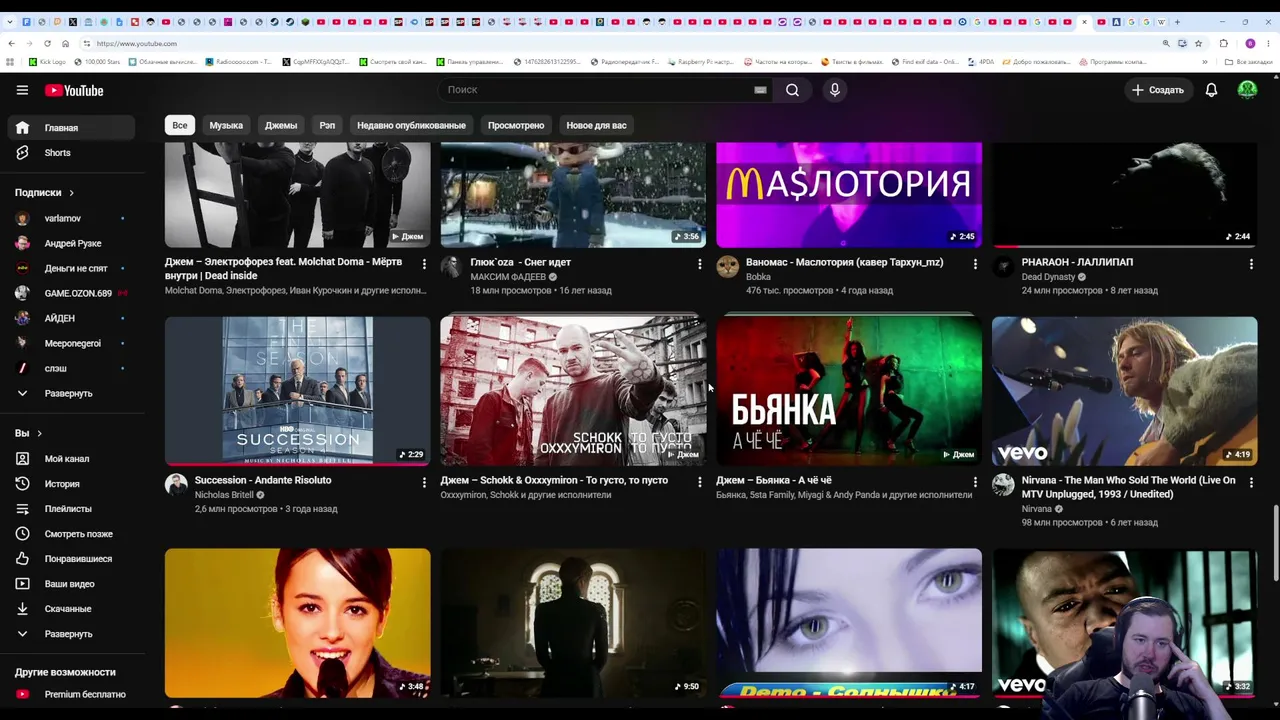Open the notifications bell
This screenshot has width=1280, height=720.
(1211, 90)
